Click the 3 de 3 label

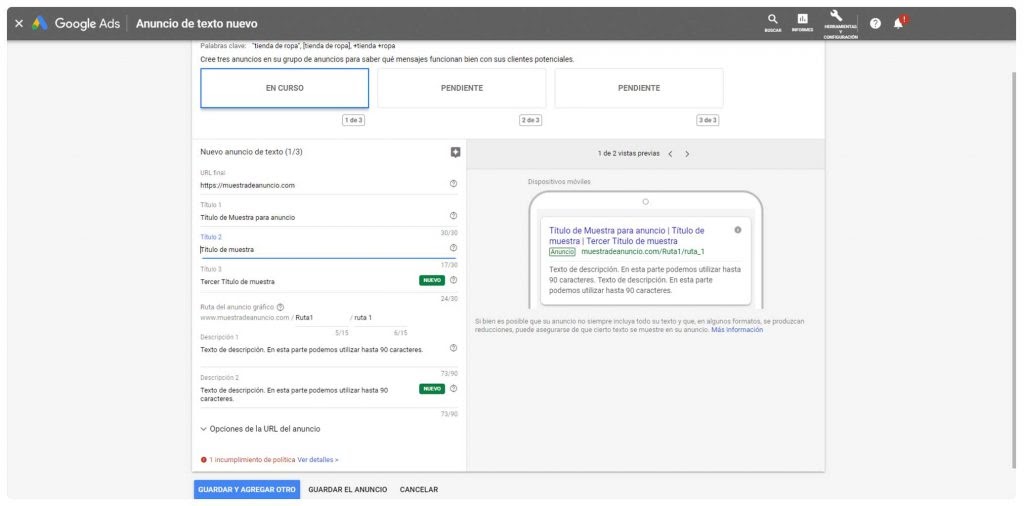click(708, 120)
